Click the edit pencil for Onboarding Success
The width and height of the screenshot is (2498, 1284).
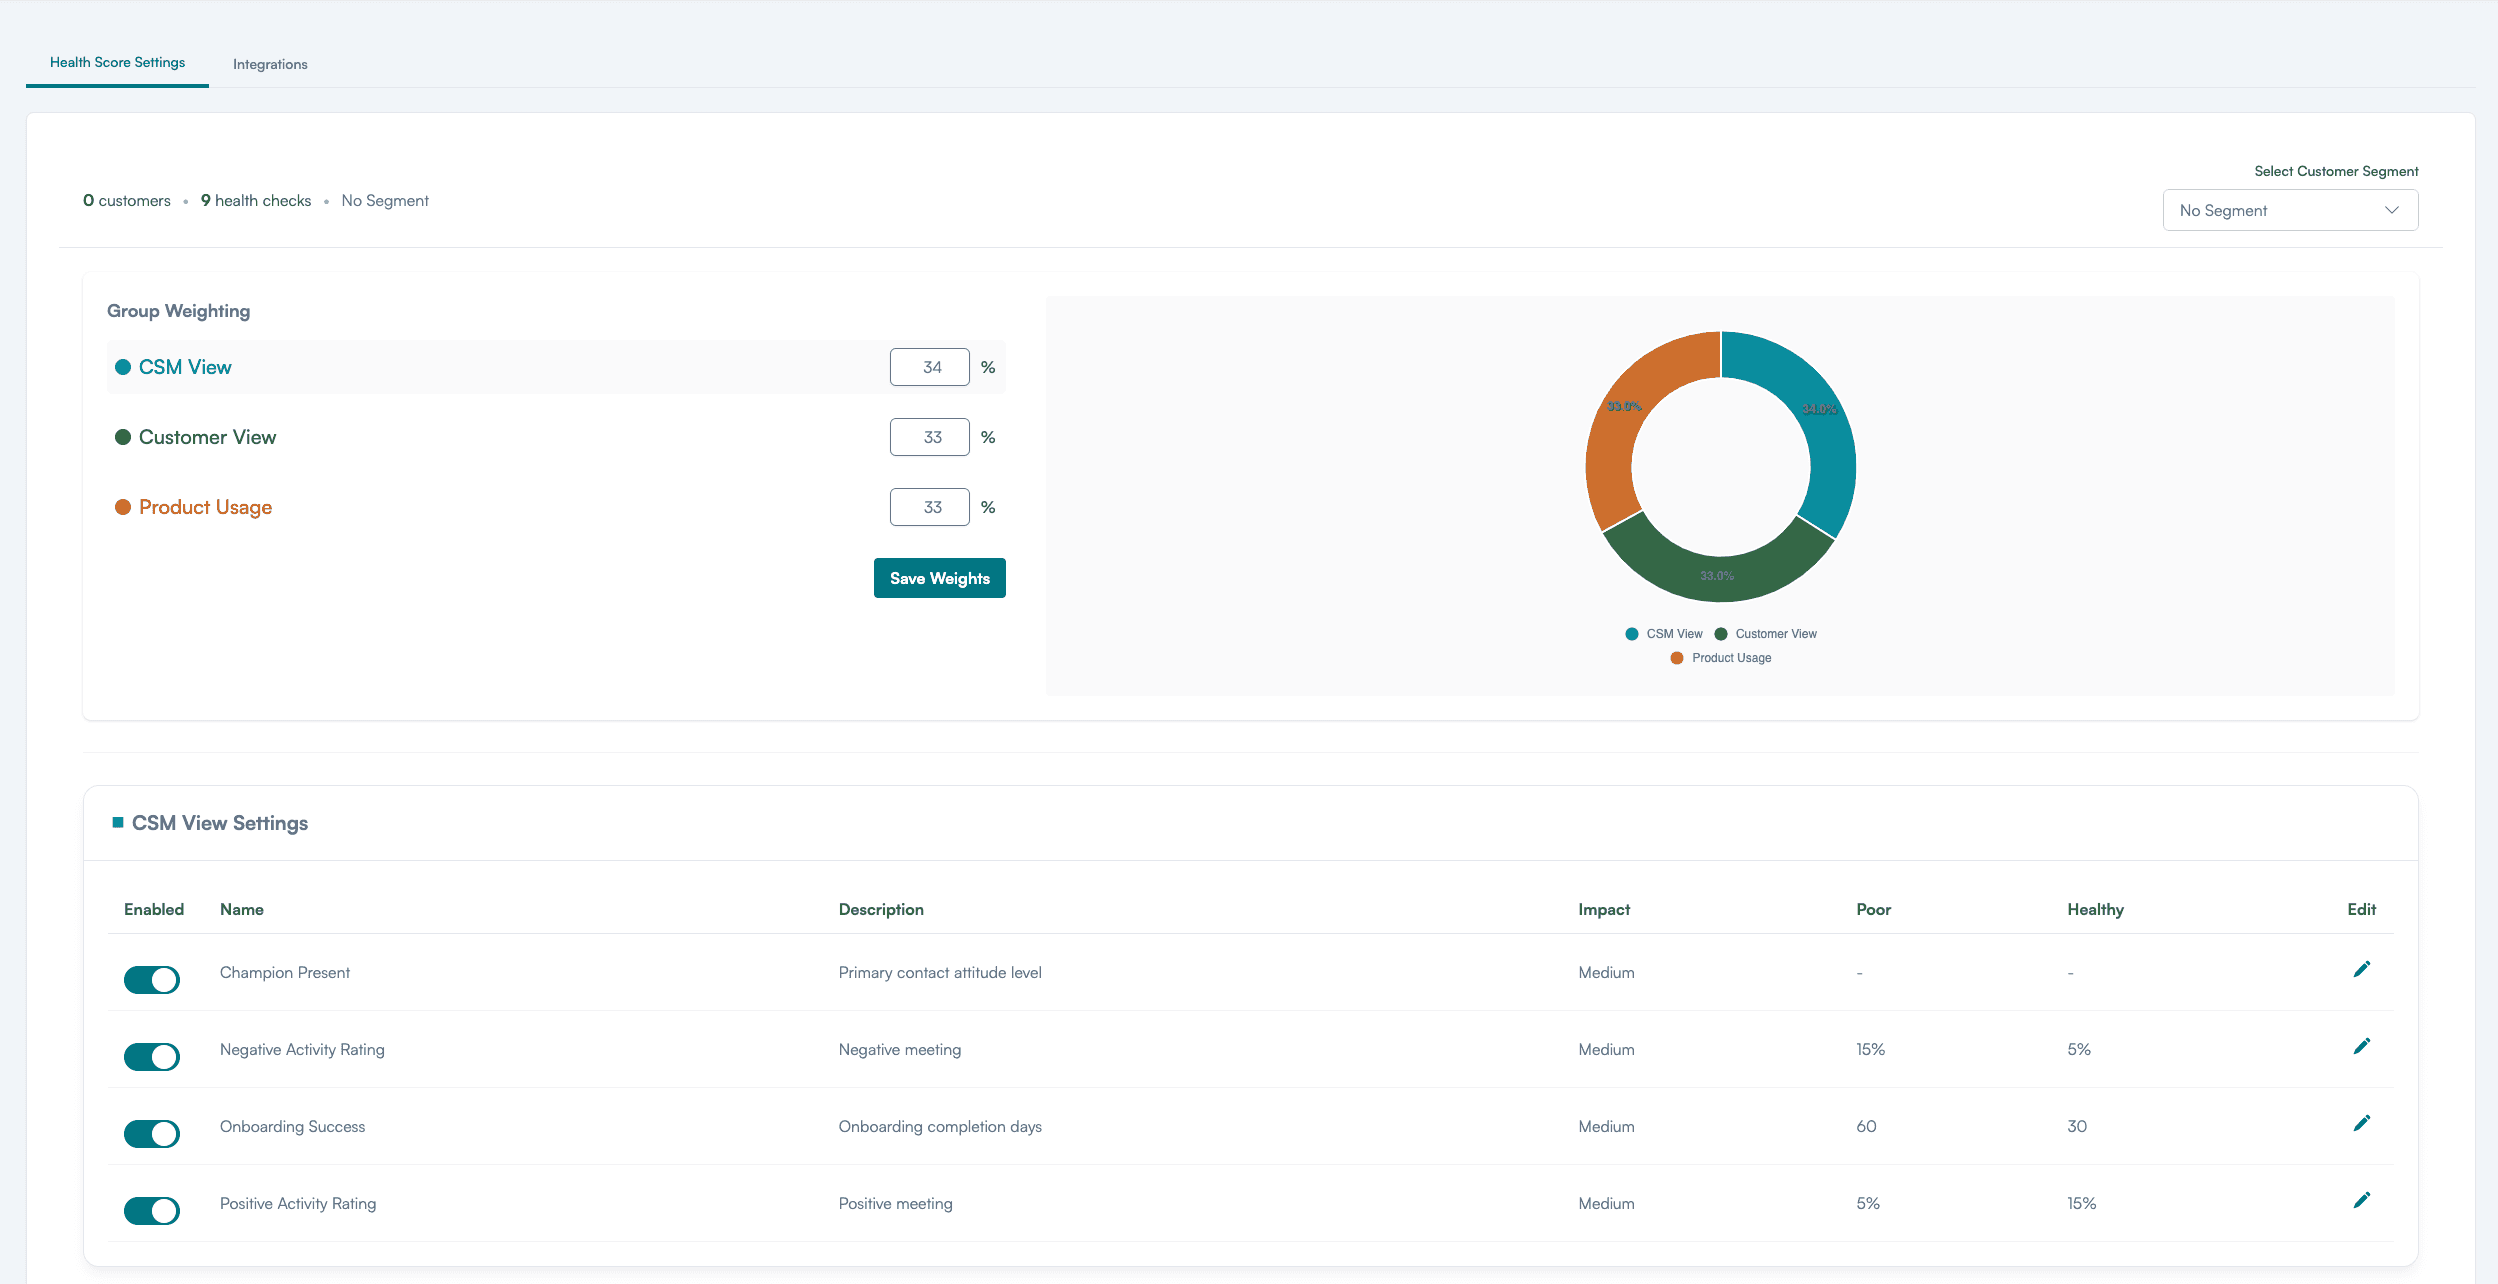tap(2362, 1123)
